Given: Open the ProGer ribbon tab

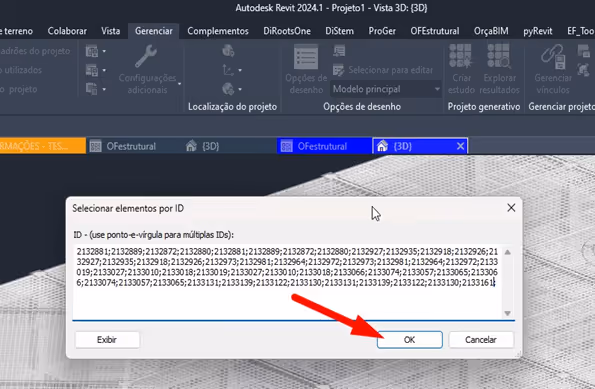Looking at the screenshot, I should point(382,31).
